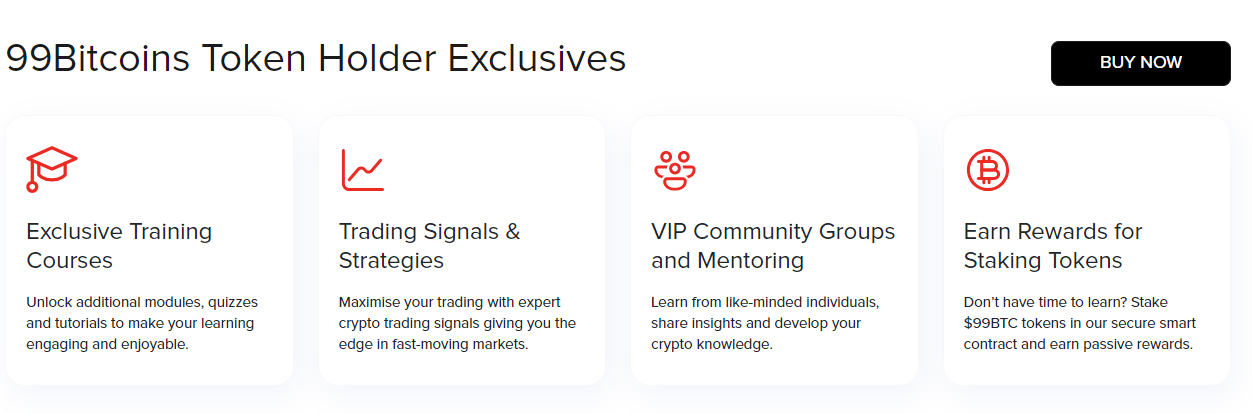Click the 'Unlock additional modules' description text
Screen dimensions: 1252x413
pos(140,323)
